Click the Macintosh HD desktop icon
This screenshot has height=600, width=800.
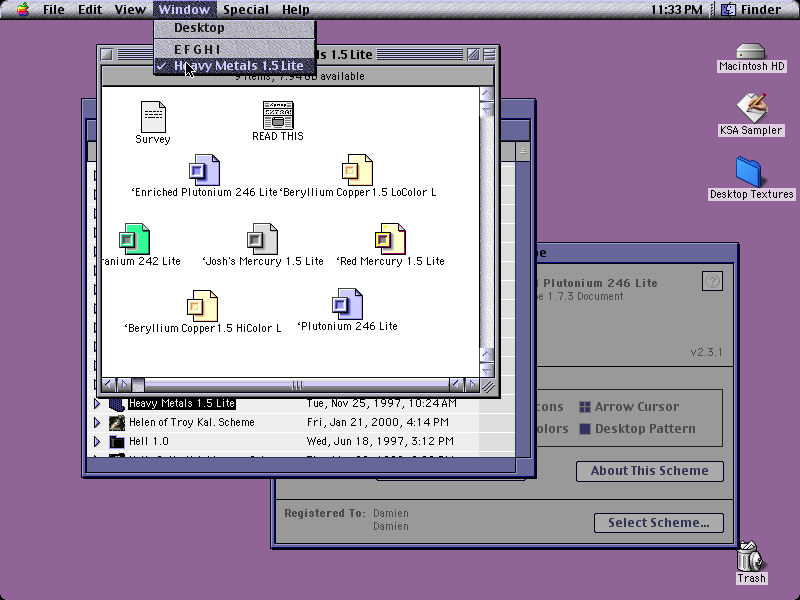coord(751,51)
